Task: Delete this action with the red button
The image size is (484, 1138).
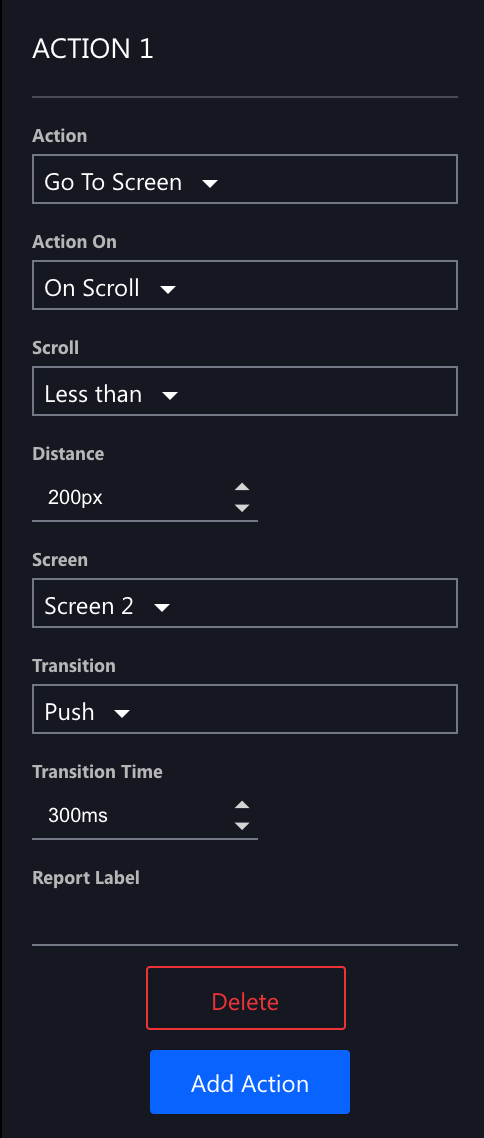Action: click(x=246, y=997)
